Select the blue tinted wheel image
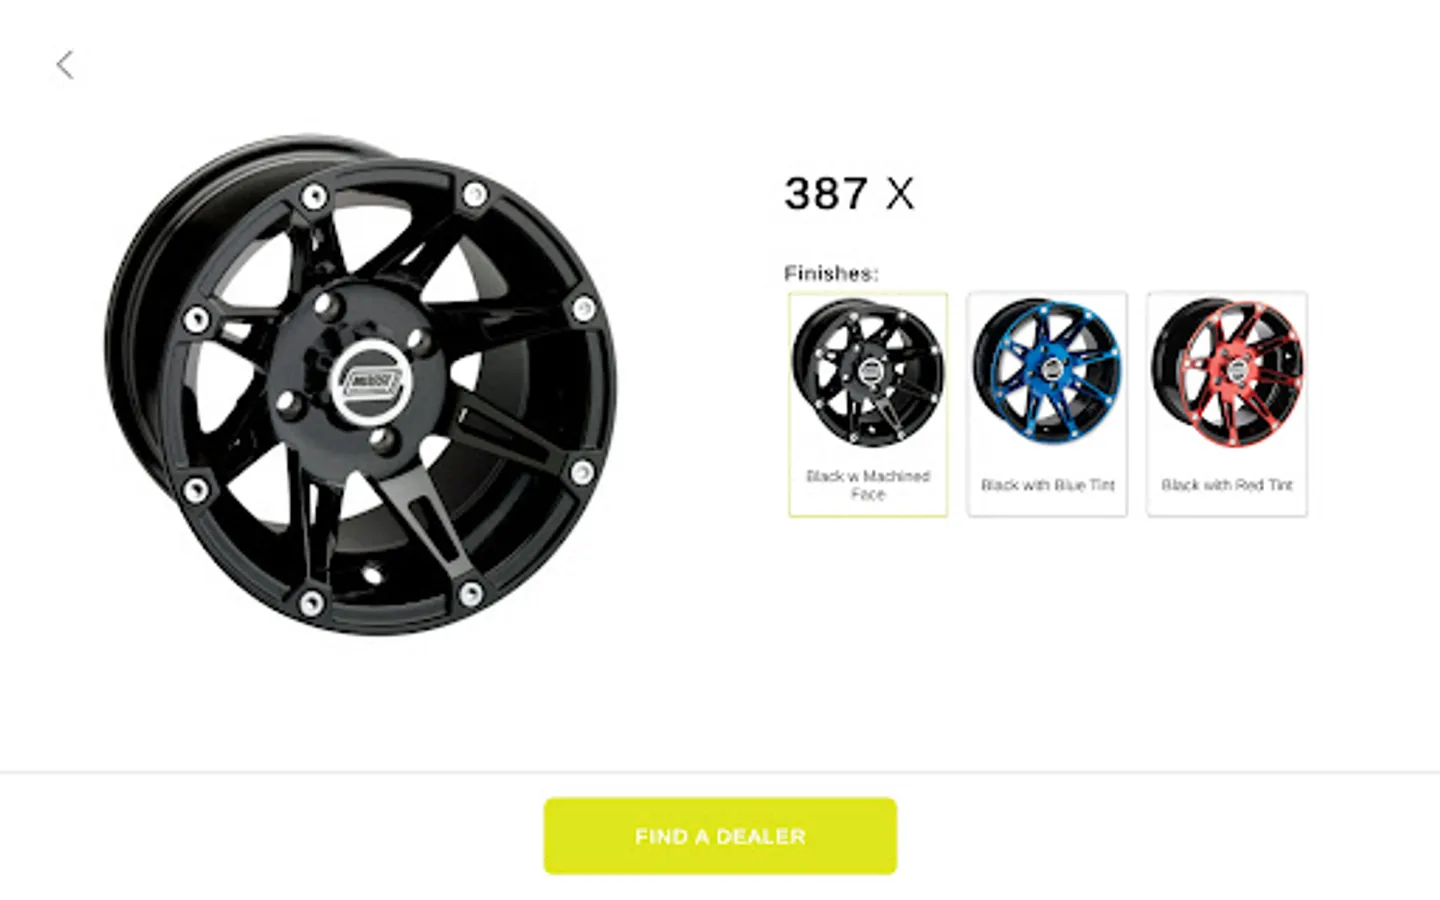 (x=1047, y=370)
